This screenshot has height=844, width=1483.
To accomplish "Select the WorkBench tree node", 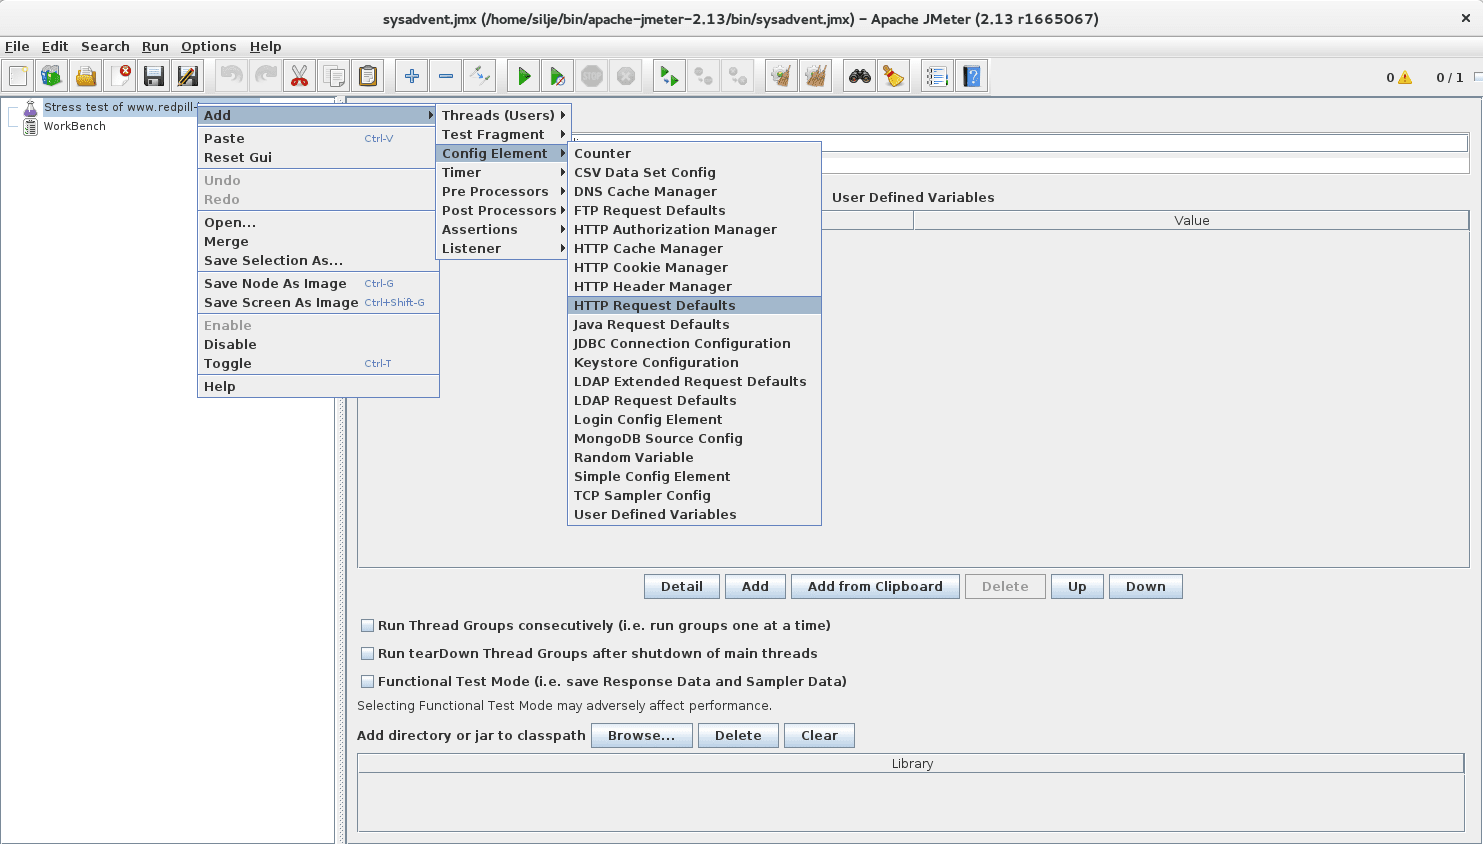I will point(74,126).
